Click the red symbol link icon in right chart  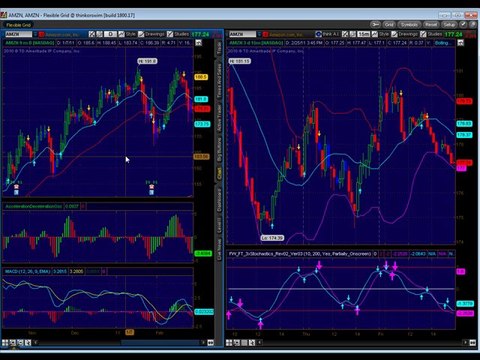(265, 34)
